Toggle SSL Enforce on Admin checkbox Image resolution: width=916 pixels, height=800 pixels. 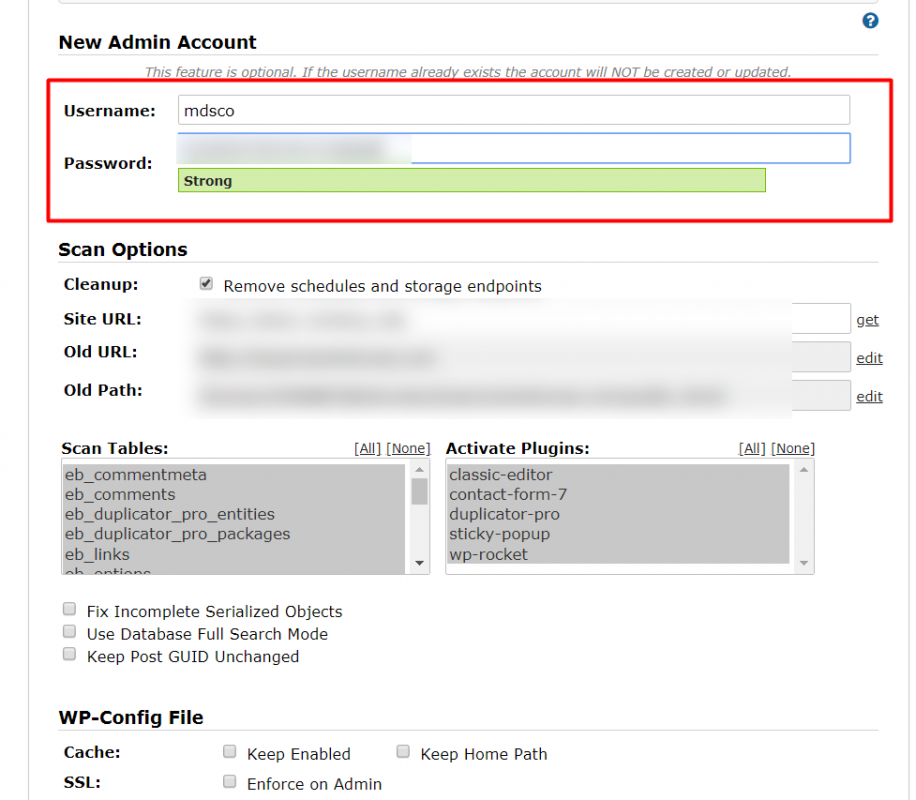(230, 781)
